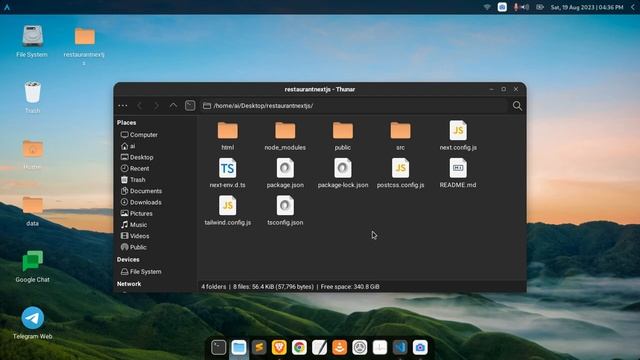Click the Wi-Fi icon in the top panel
This screenshot has height=360, width=640.
point(487,7)
